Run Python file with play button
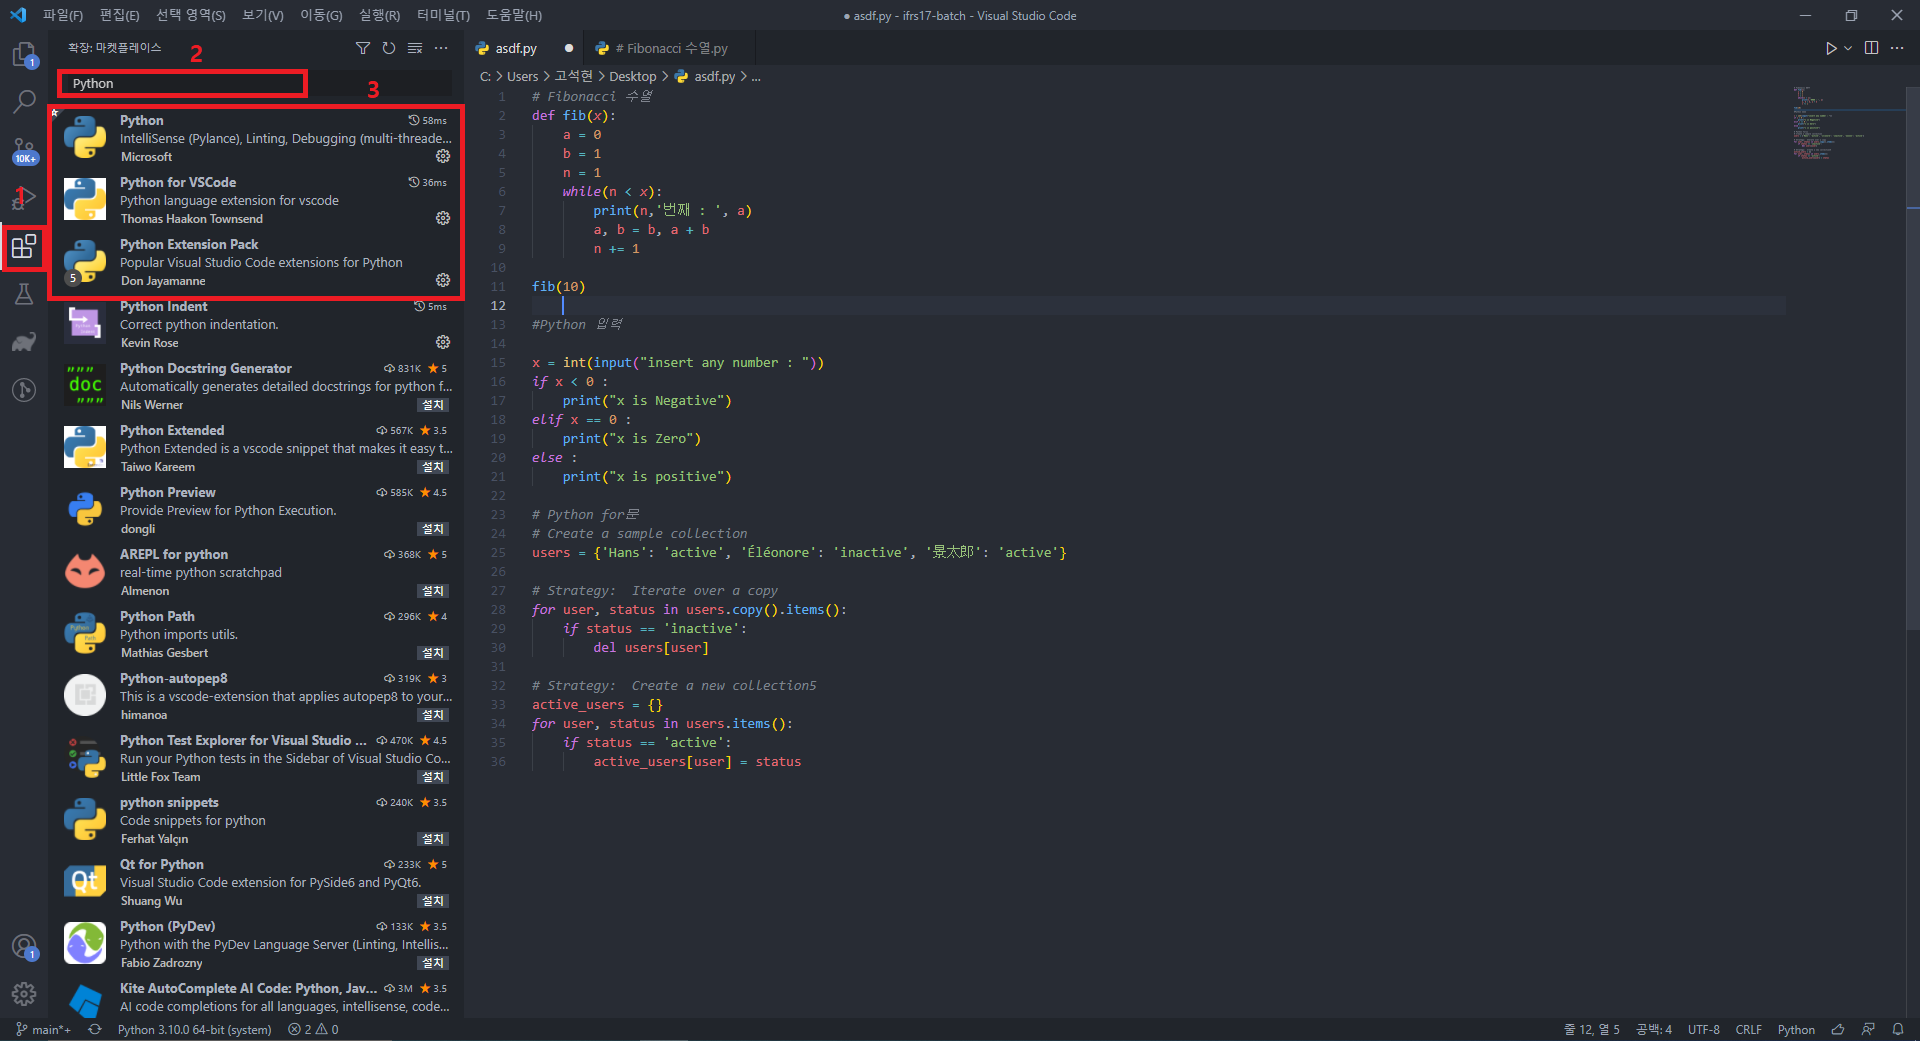 [1831, 48]
